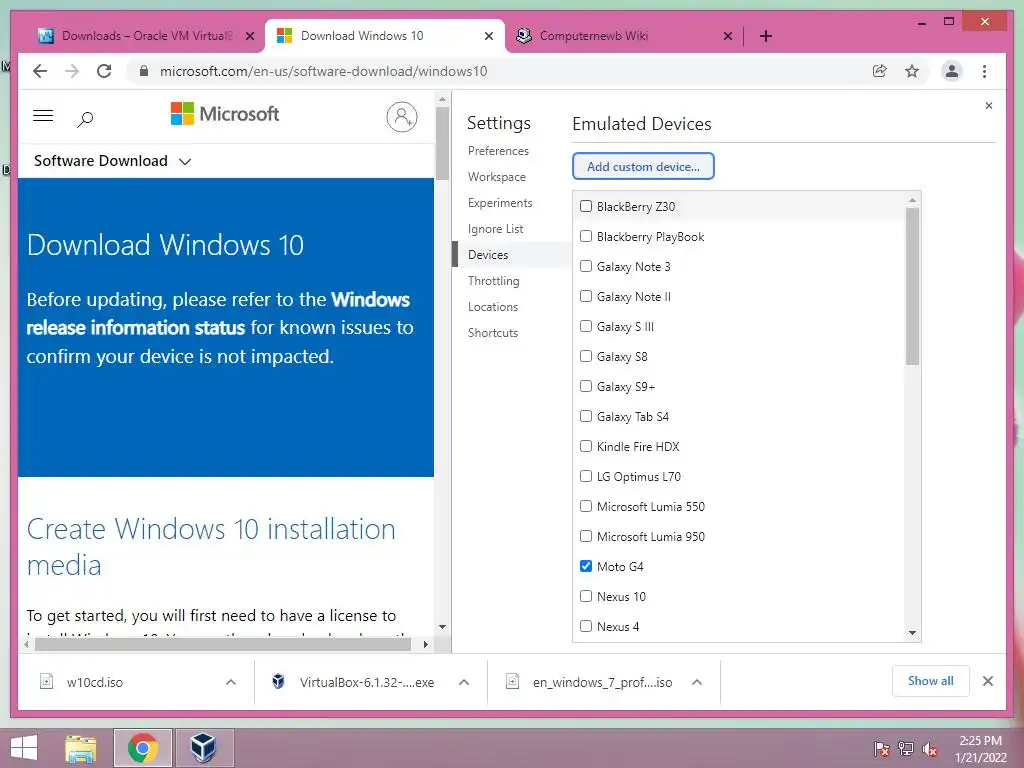Open the Windows Start menu

click(x=24, y=748)
